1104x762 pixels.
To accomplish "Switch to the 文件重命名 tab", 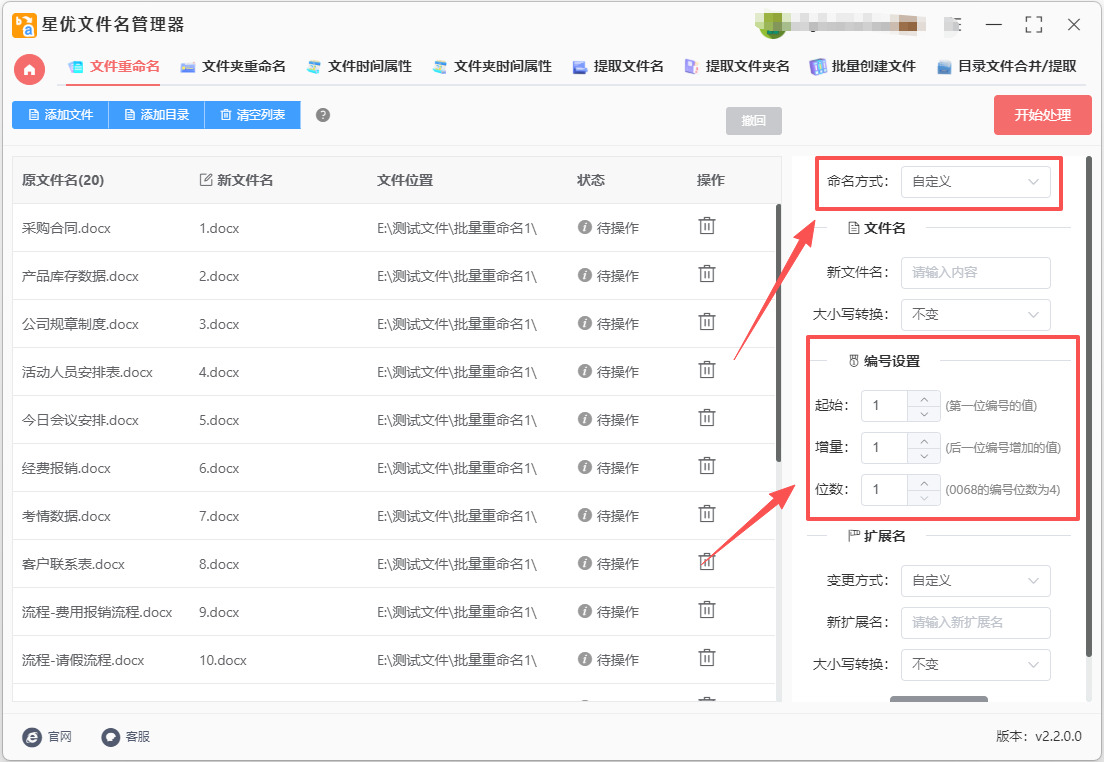I will [x=113, y=67].
